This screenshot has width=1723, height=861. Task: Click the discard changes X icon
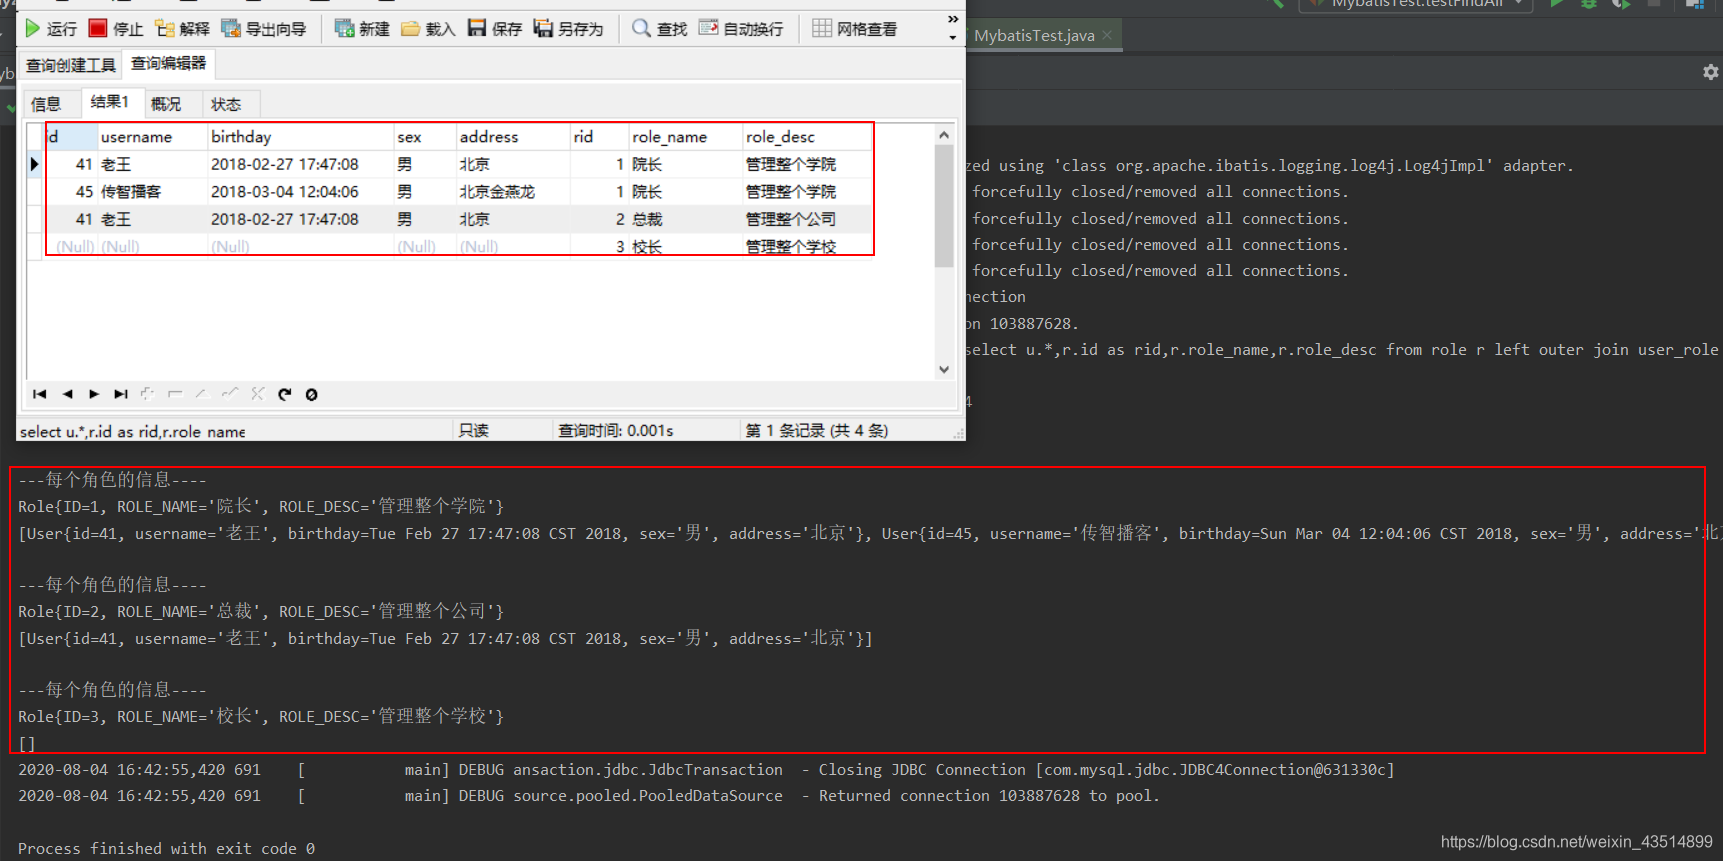coord(258,394)
